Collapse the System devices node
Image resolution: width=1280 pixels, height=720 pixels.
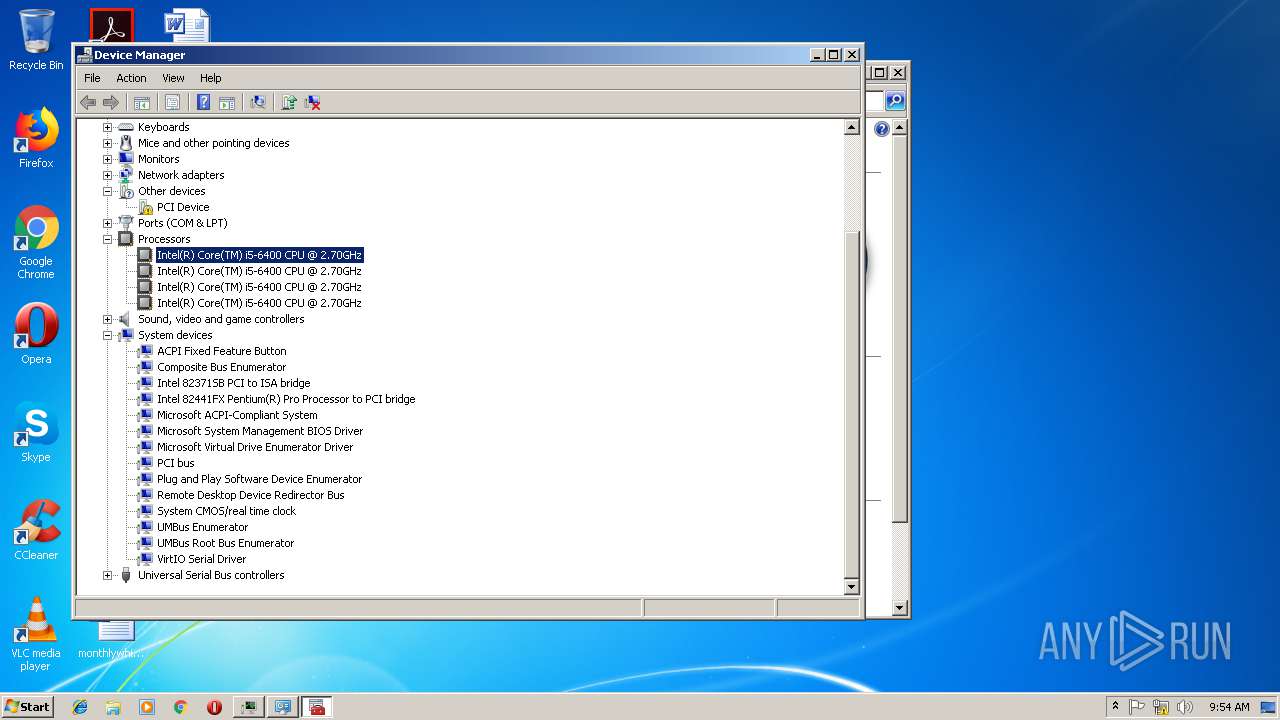point(108,335)
